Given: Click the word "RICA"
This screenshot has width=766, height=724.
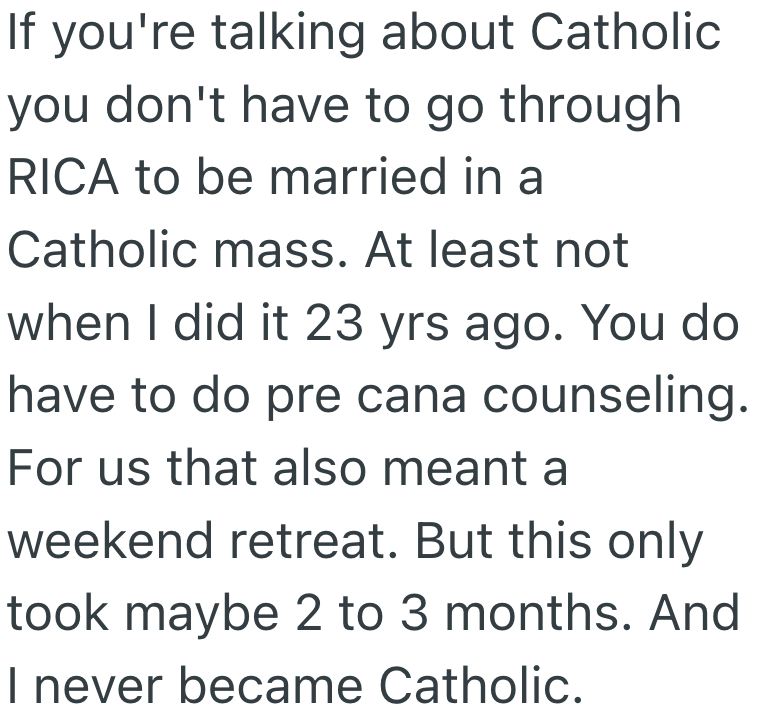Looking at the screenshot, I should coord(64,178).
